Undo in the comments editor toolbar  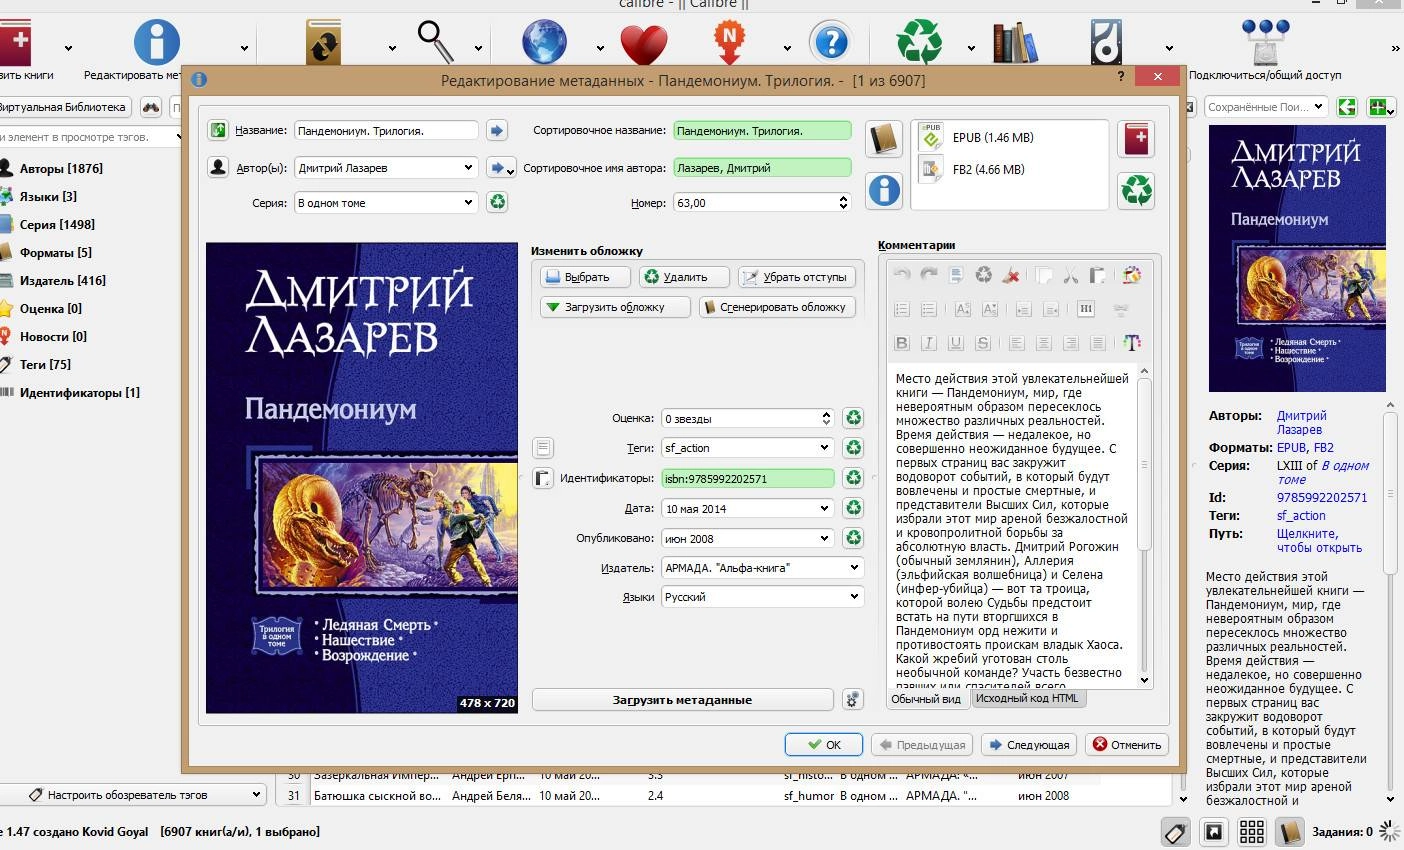coord(901,275)
